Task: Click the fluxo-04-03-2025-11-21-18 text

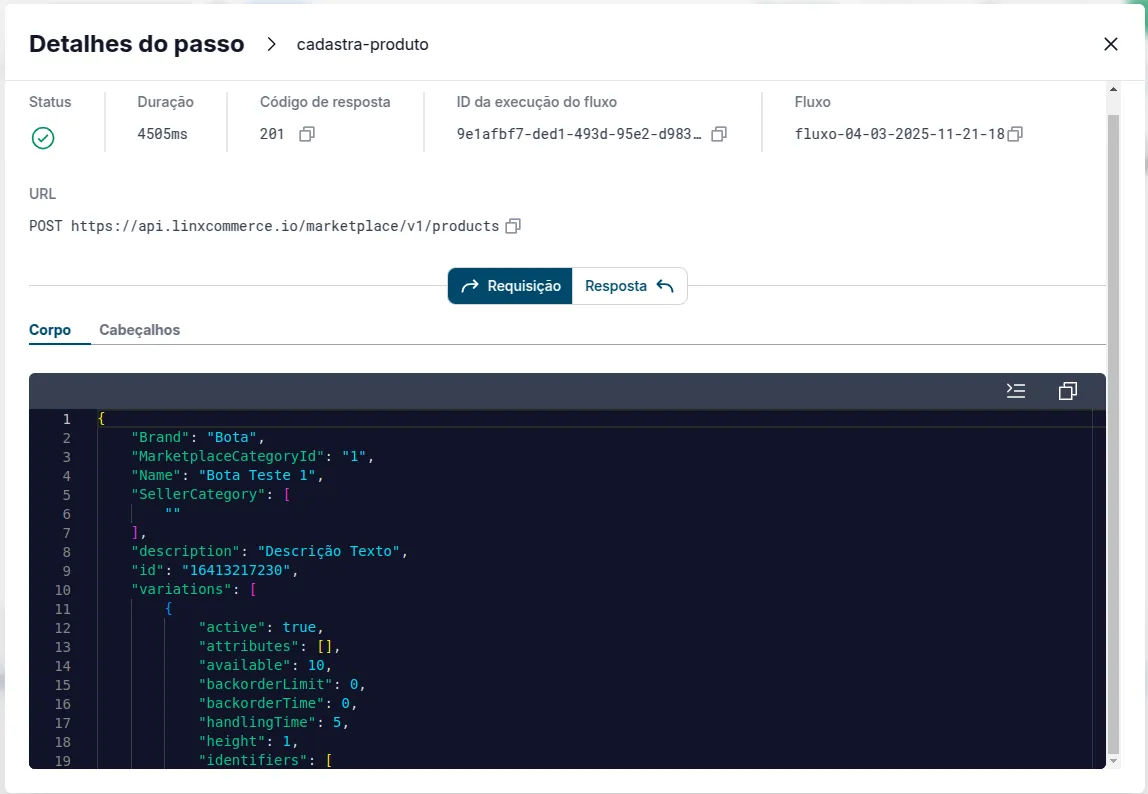Action: coord(899,134)
